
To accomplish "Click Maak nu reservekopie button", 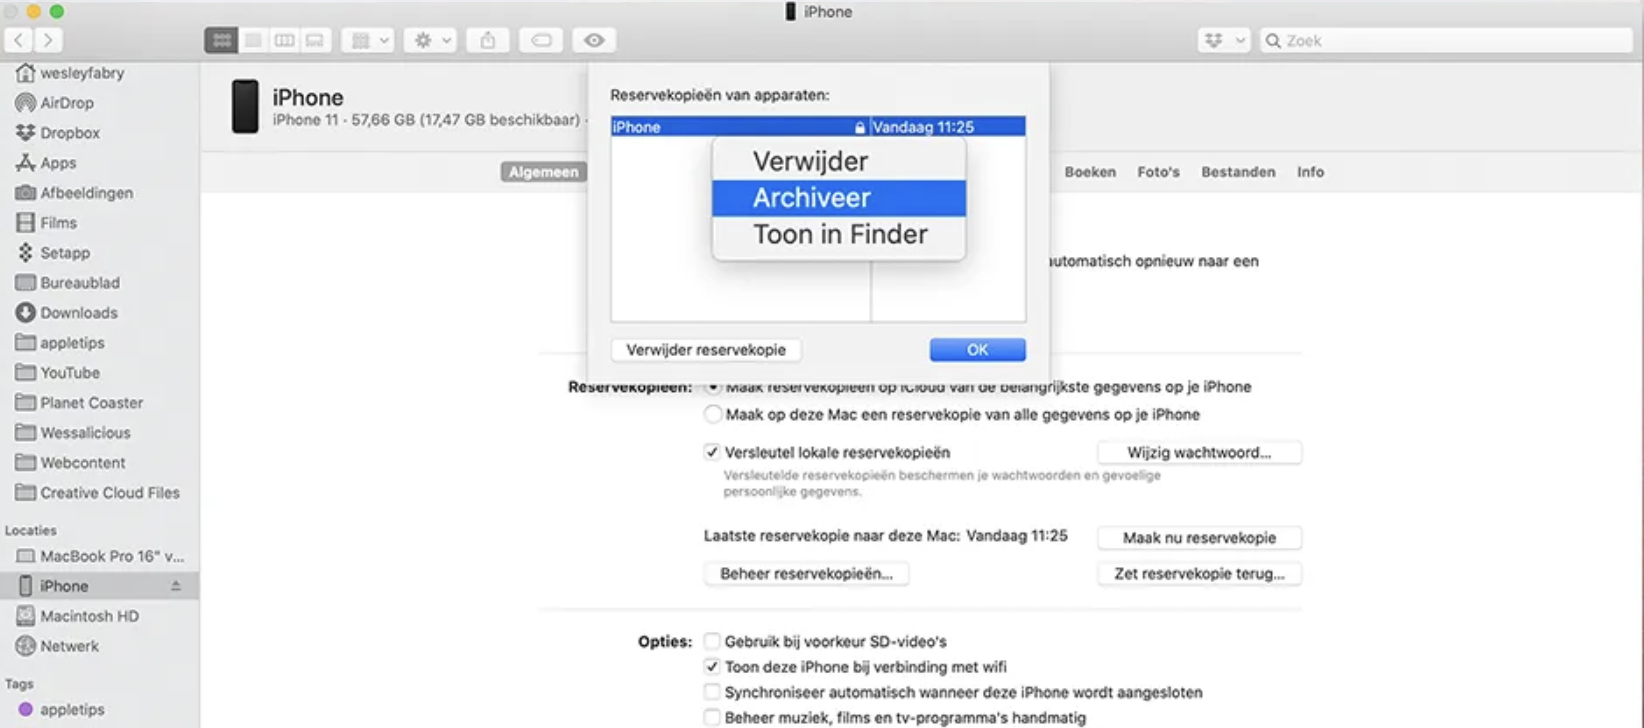I will pos(1199,538).
